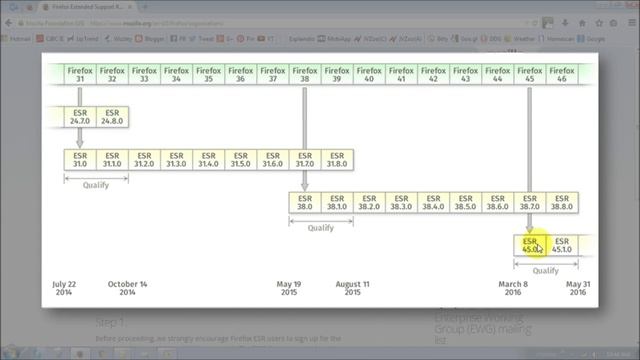Click the highlighted ESR 45.0 cell
640x360 pixels.
(529, 245)
